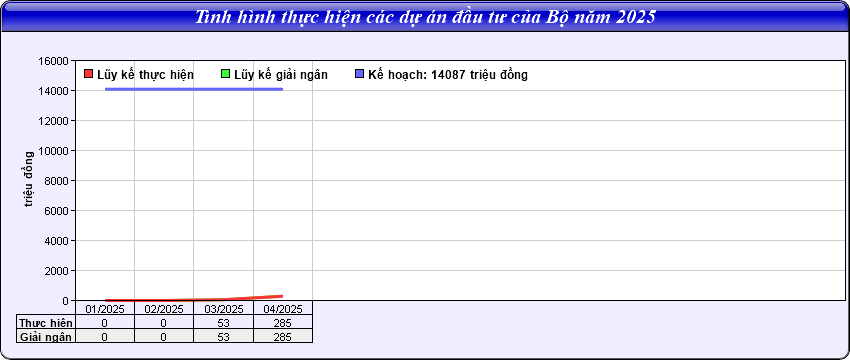Click the red cumulative line near 04/2025
Screen dimensions: 850x360
[x=271, y=297]
